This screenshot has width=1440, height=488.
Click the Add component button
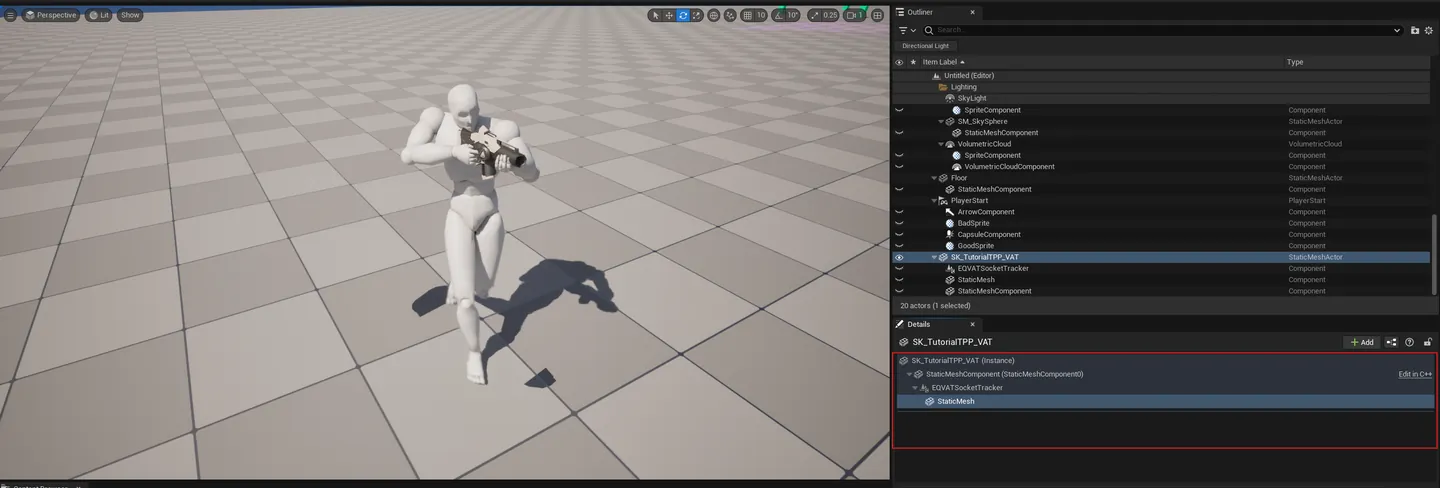coord(1362,342)
